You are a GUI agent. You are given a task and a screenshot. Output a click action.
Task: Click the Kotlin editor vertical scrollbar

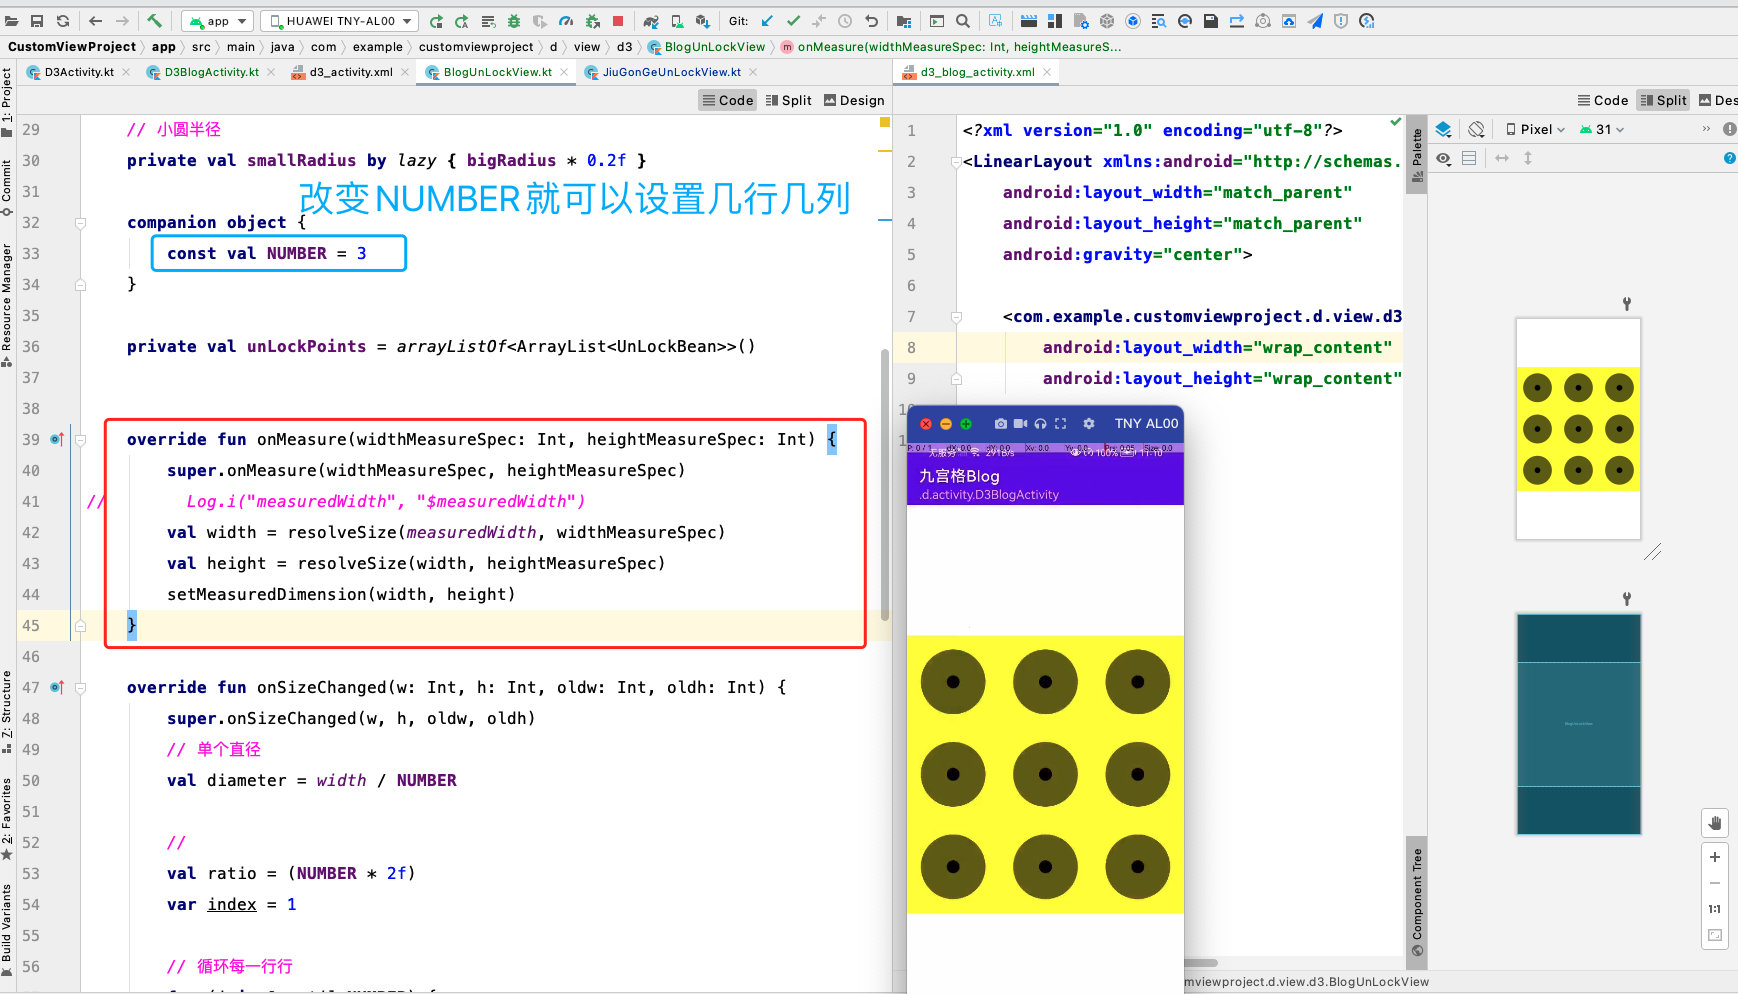coord(885,485)
